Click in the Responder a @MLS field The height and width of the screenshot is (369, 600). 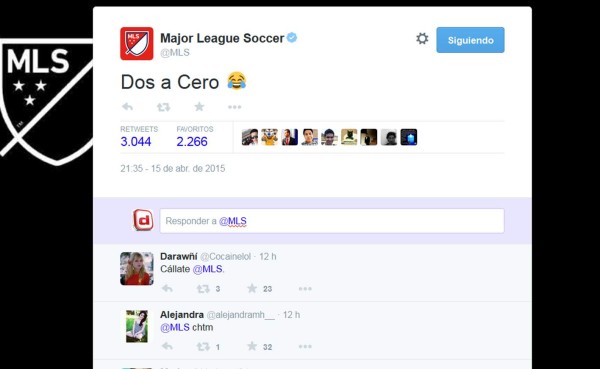pyautogui.click(x=332, y=221)
